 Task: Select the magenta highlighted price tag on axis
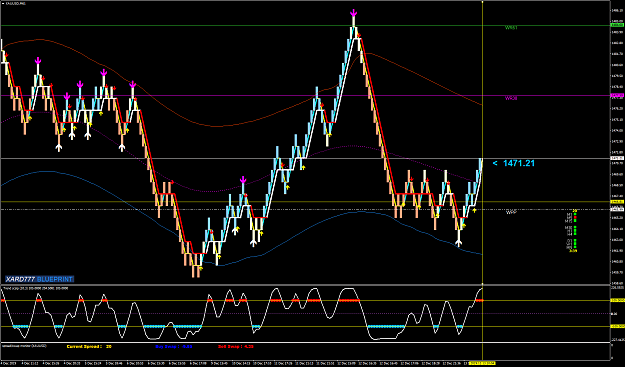[617, 95]
